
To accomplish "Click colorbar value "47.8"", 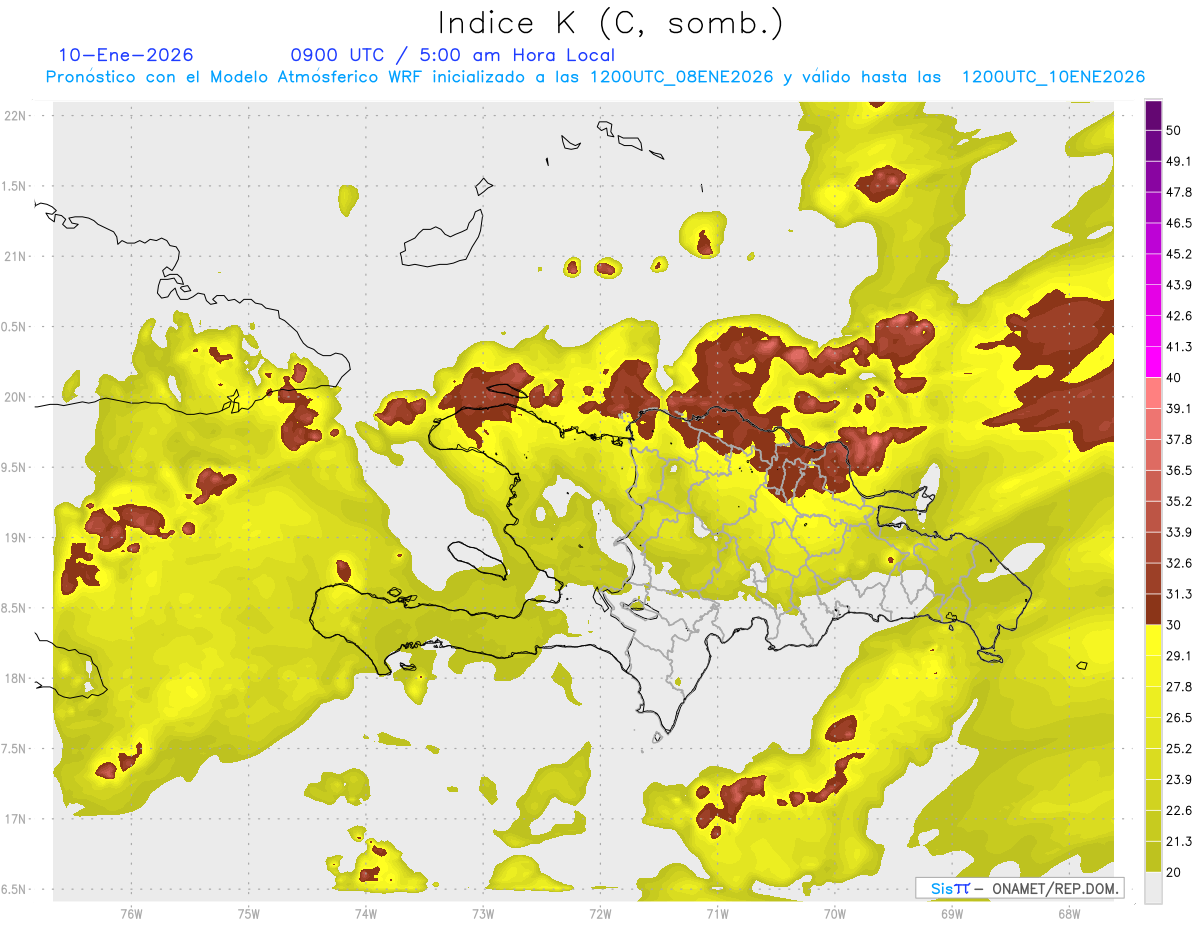I will 1179,192.
